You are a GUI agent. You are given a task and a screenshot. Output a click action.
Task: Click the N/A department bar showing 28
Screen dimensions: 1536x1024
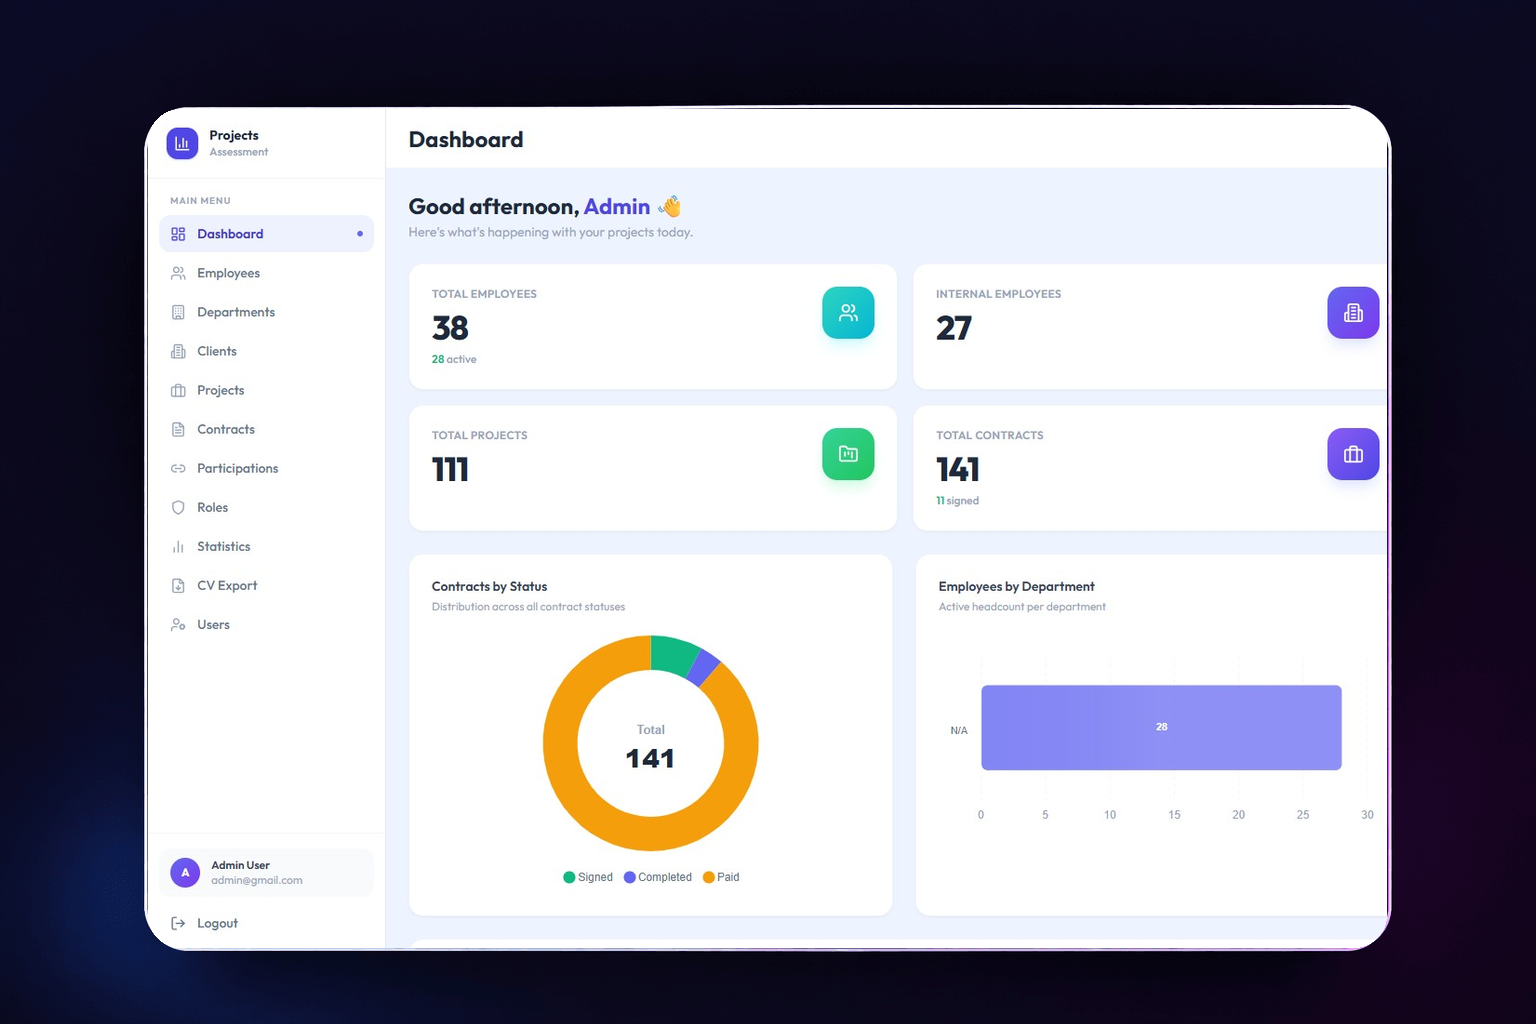click(1161, 727)
